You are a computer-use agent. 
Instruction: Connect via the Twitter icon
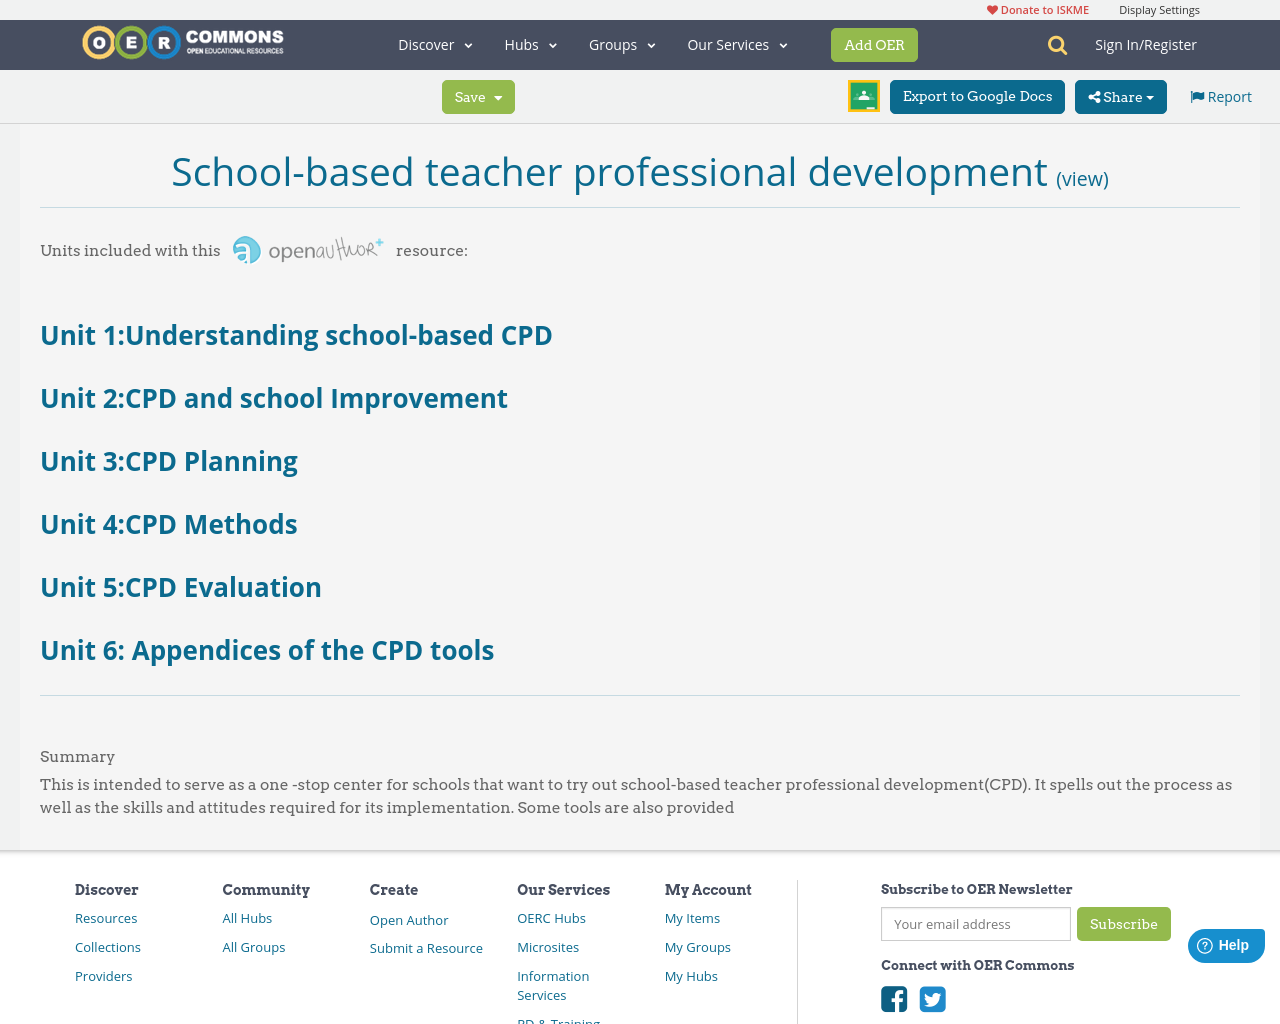(931, 996)
